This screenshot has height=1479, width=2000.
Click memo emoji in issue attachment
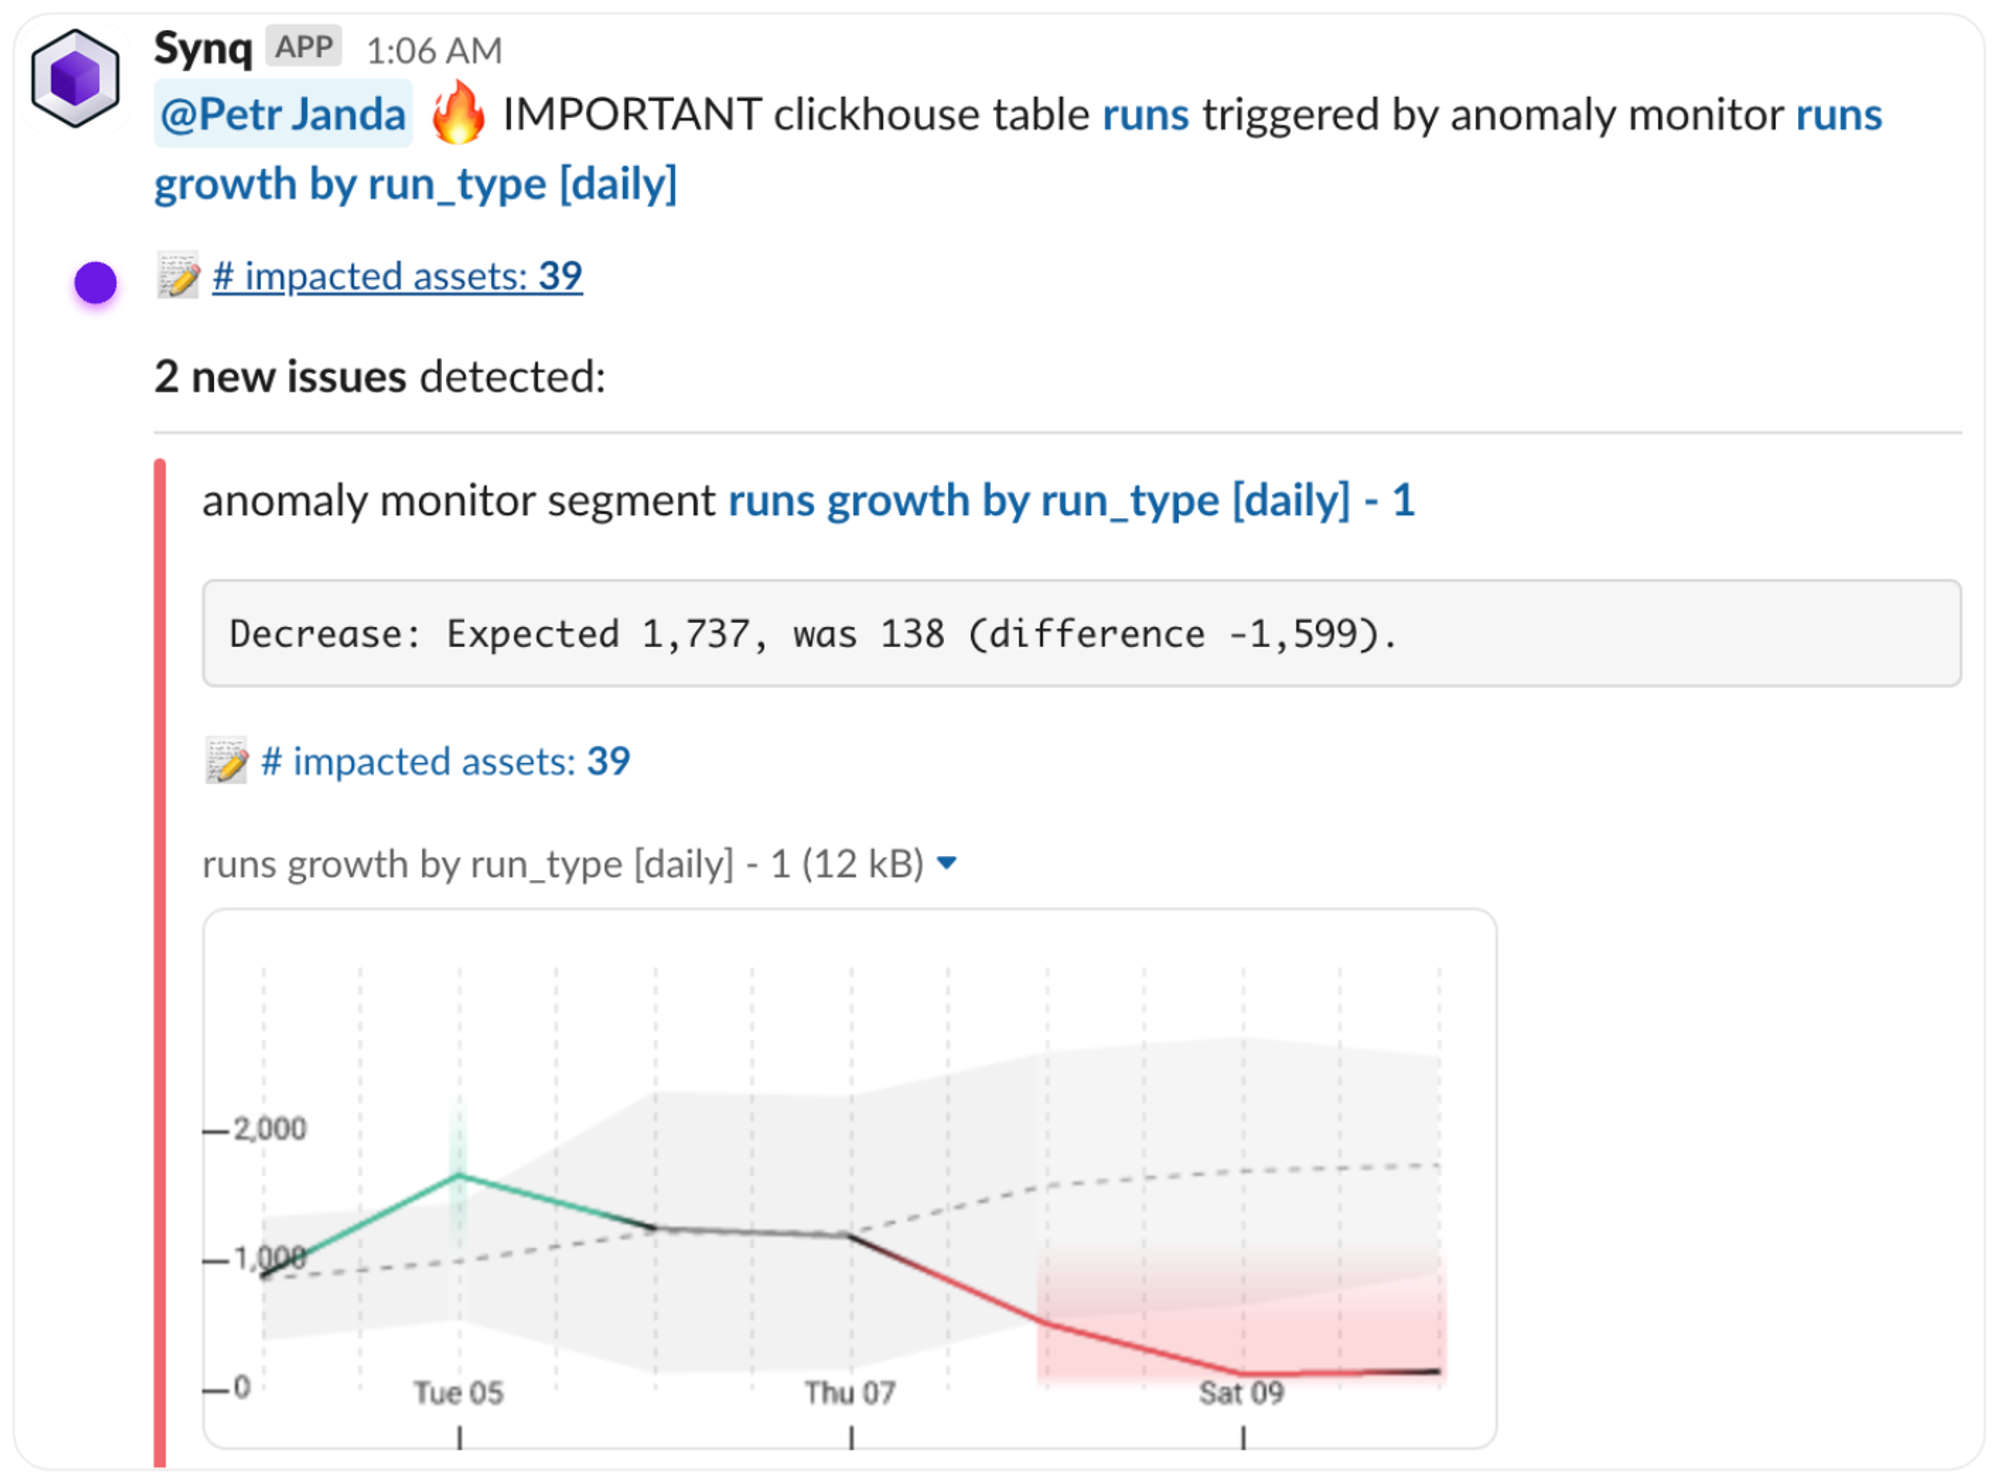(227, 762)
